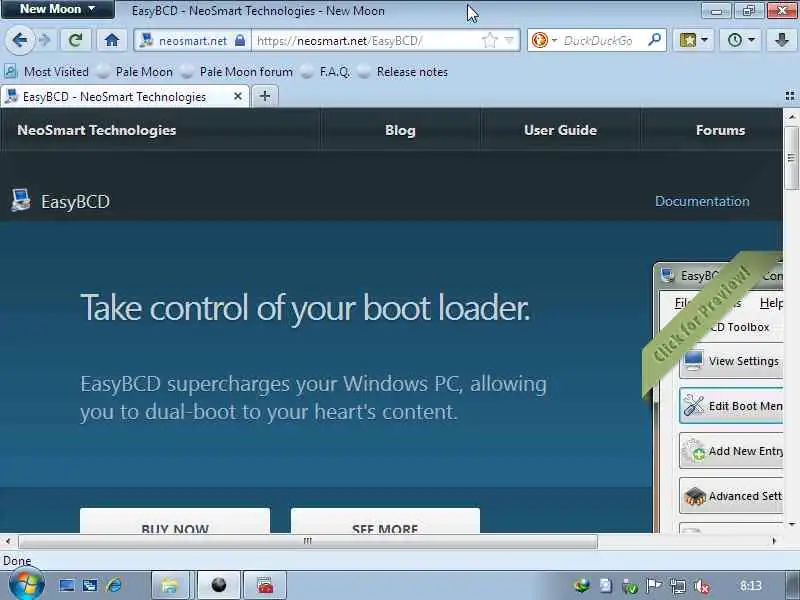Click the Action Center flag tray icon
Screen dimensions: 800x600
click(x=654, y=586)
